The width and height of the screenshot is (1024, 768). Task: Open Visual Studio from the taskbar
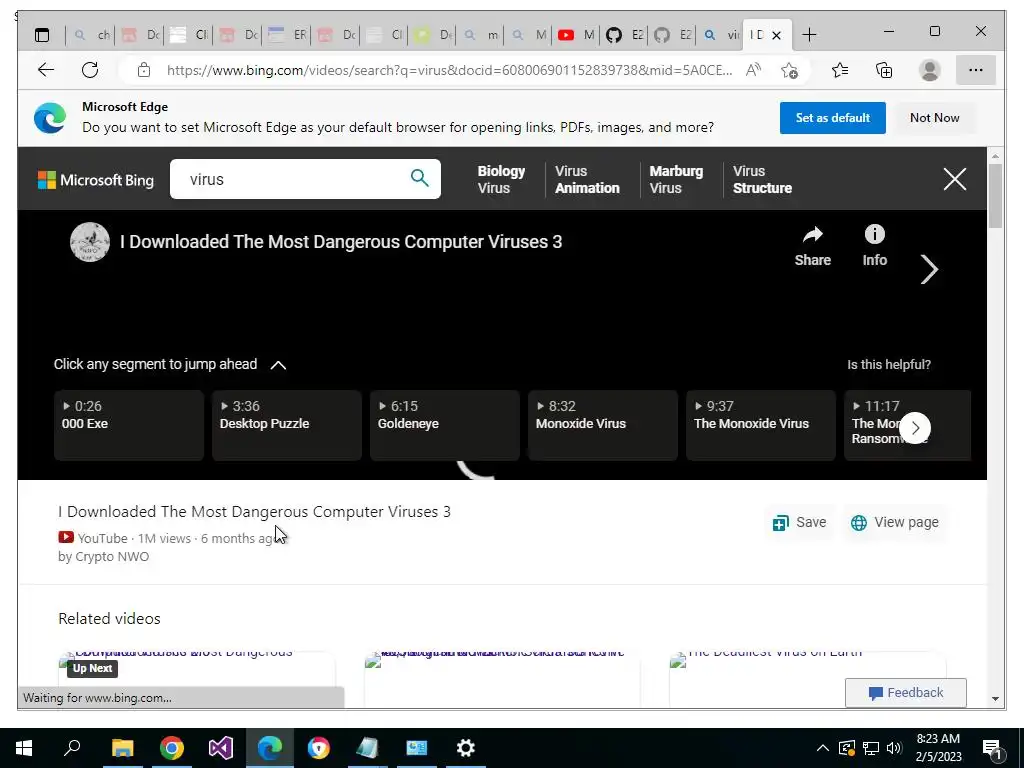(221, 748)
